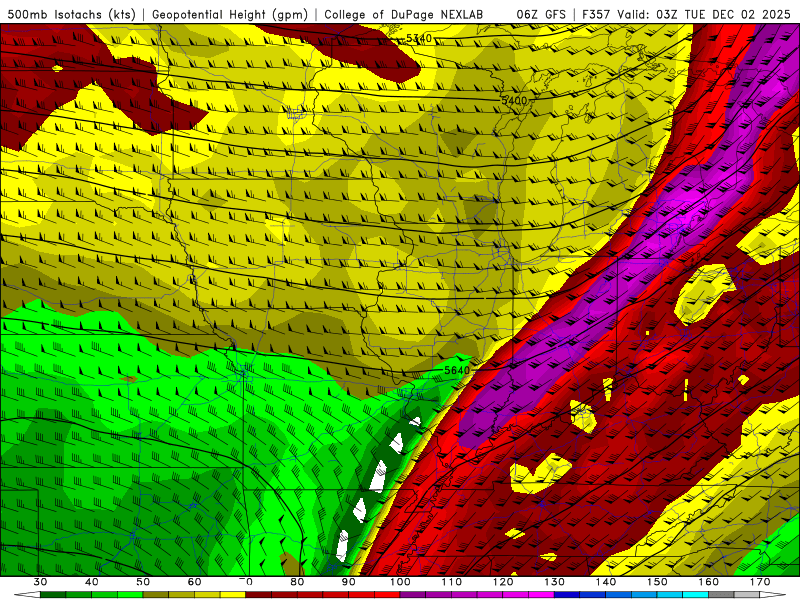Click the 120 value on the color scale

pos(503,582)
